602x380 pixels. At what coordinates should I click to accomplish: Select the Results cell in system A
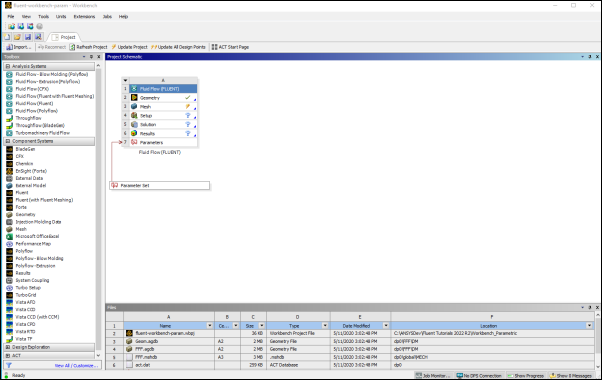[164, 134]
